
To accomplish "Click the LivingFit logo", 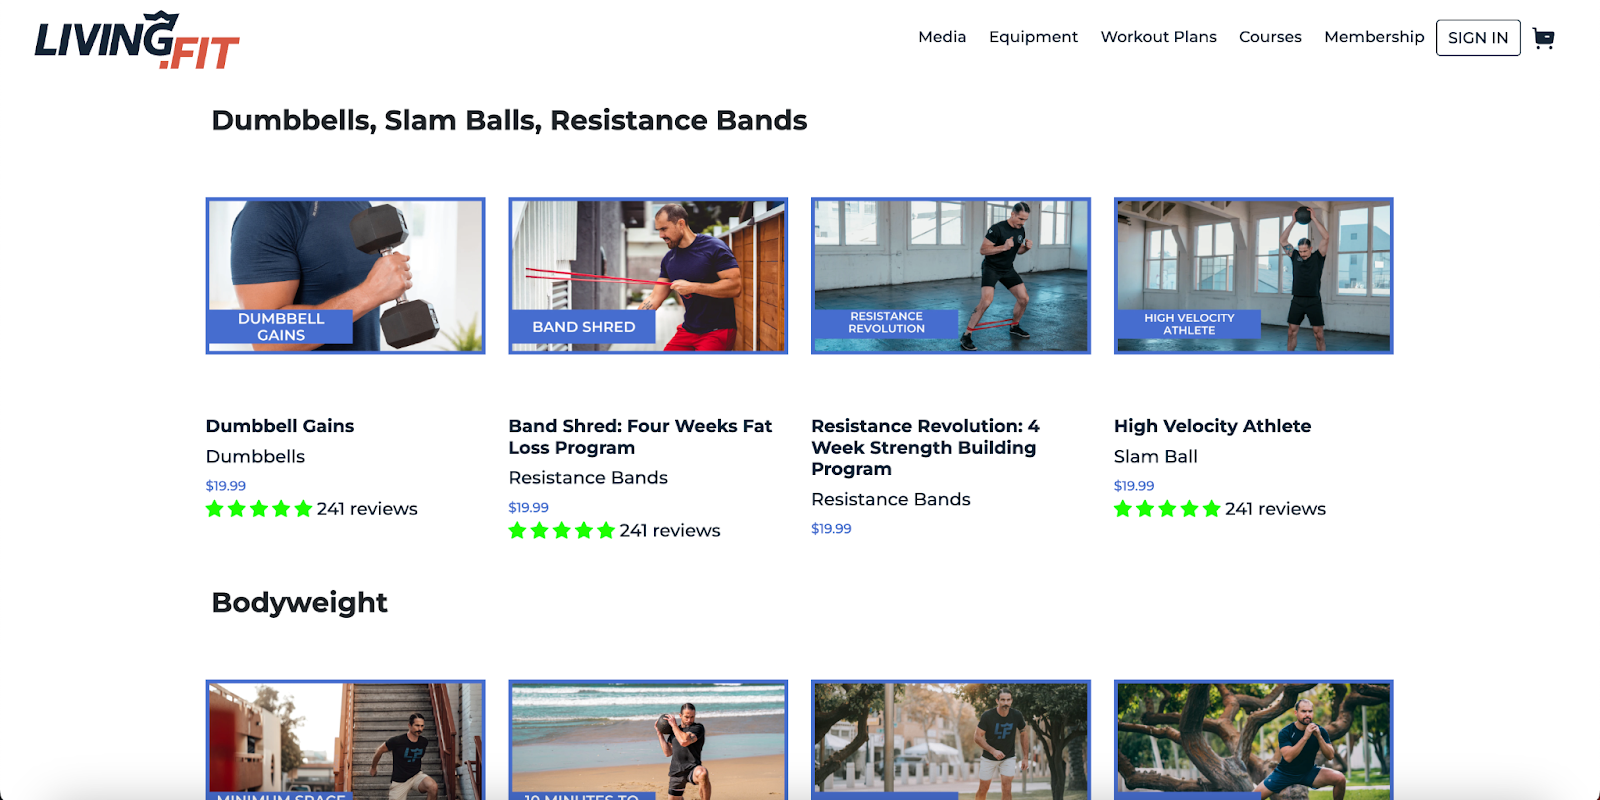I will [137, 40].
